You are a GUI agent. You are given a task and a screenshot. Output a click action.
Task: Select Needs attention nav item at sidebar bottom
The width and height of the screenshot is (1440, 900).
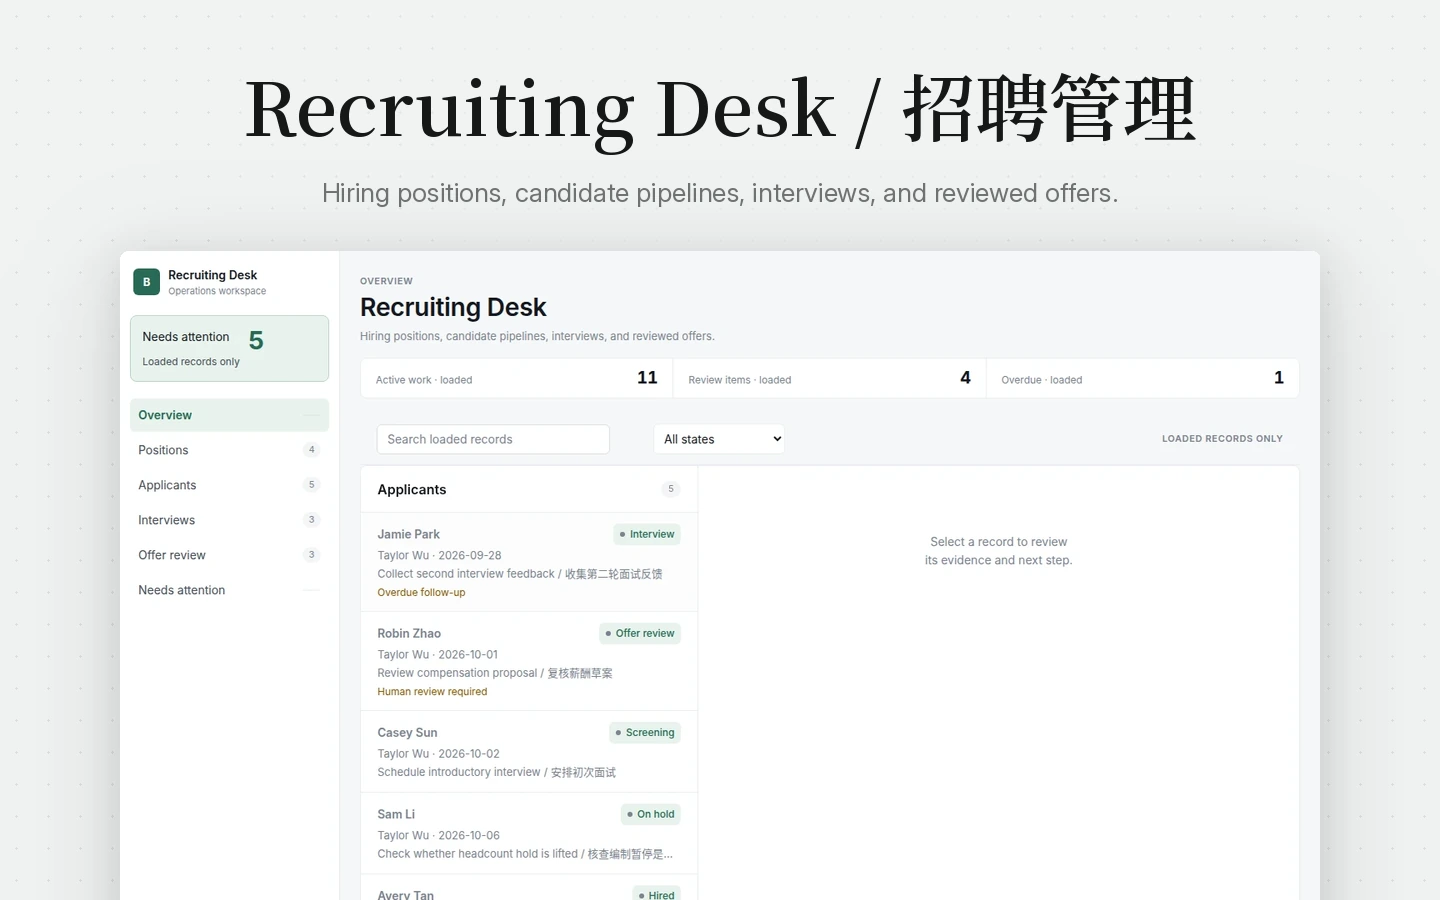point(229,590)
